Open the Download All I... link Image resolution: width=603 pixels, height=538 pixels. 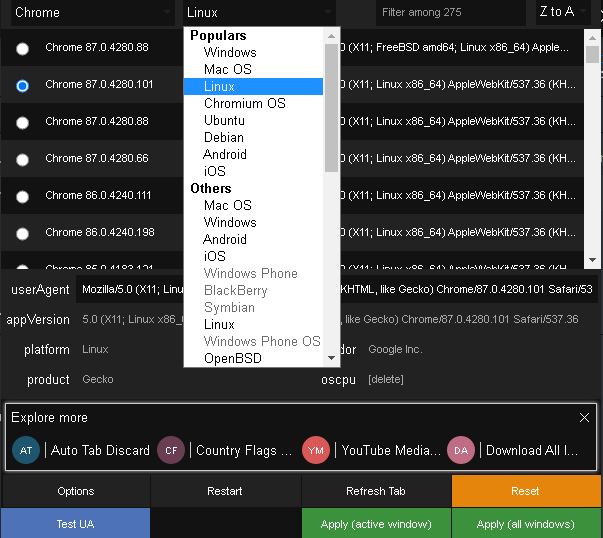[532, 450]
